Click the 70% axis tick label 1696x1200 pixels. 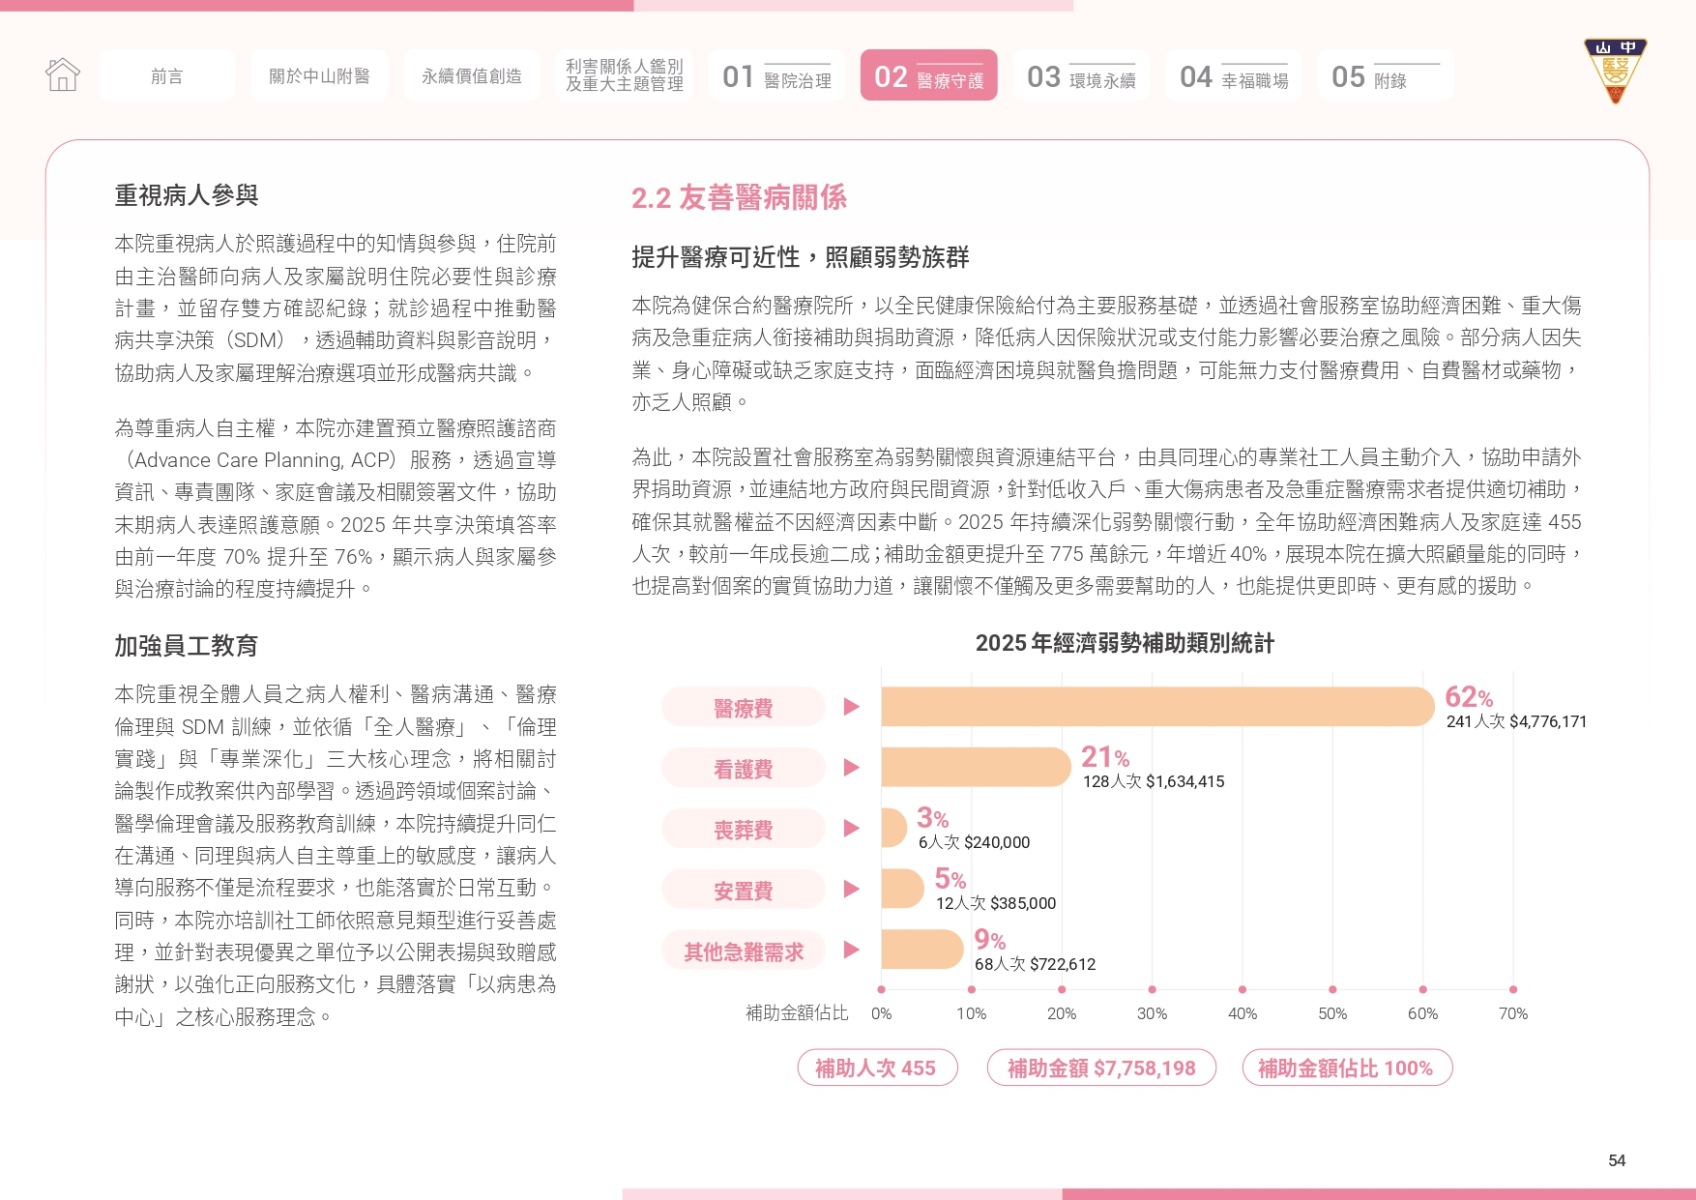[1513, 1013]
